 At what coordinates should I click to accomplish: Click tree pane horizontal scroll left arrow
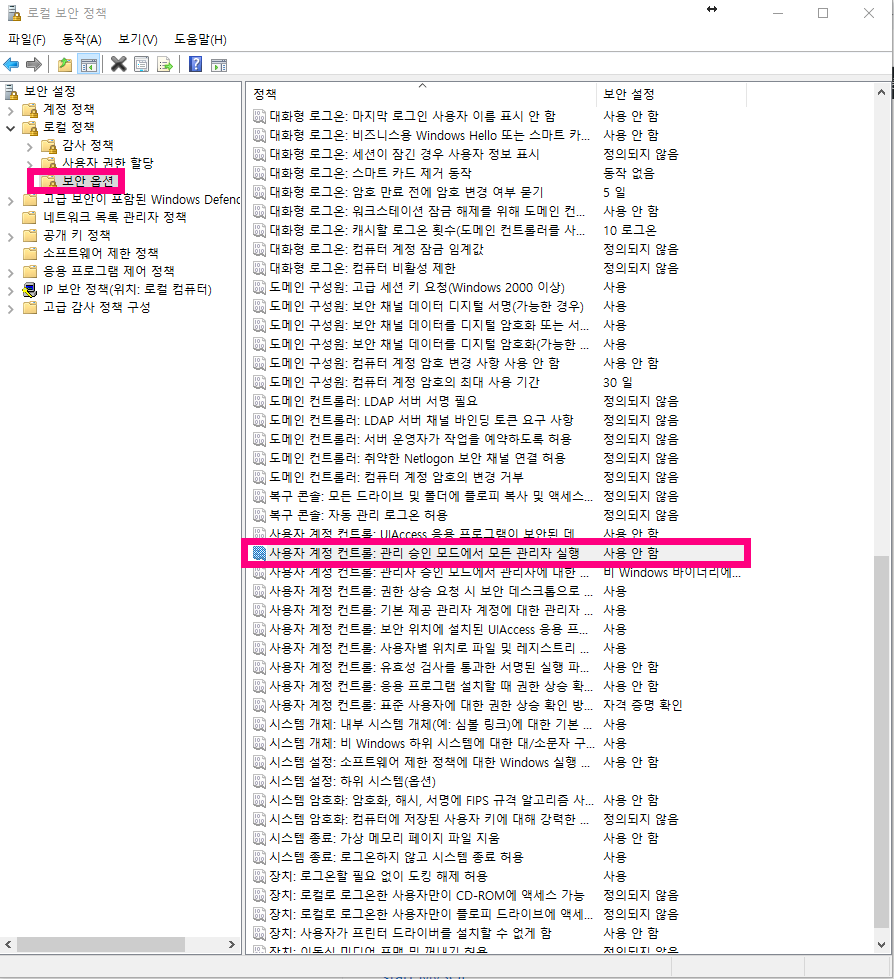[x=8, y=945]
